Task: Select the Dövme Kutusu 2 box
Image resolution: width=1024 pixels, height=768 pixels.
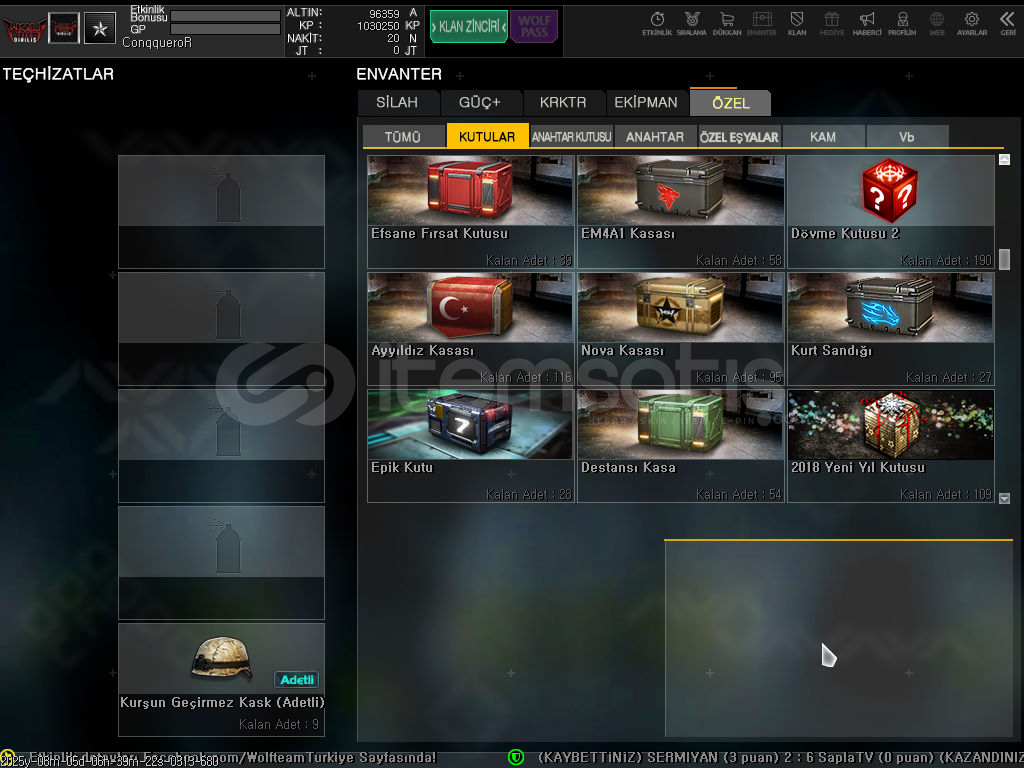Action: [x=891, y=212]
